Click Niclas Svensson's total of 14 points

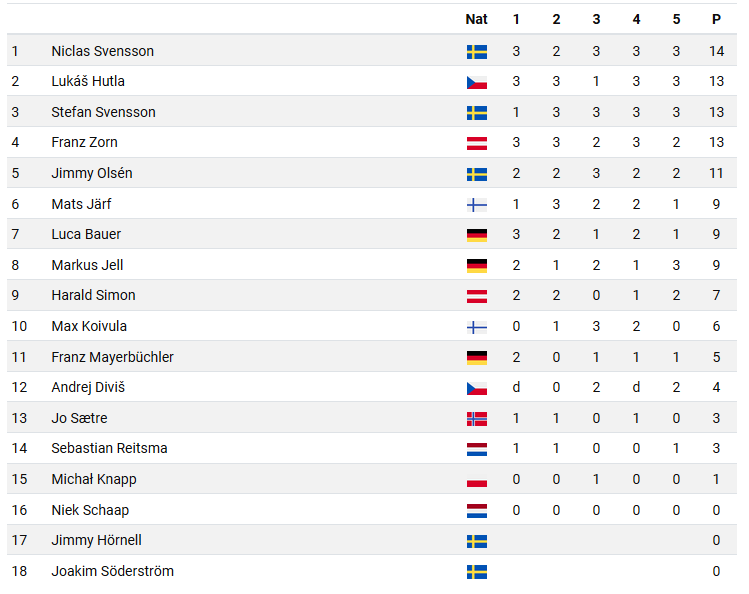(716, 51)
